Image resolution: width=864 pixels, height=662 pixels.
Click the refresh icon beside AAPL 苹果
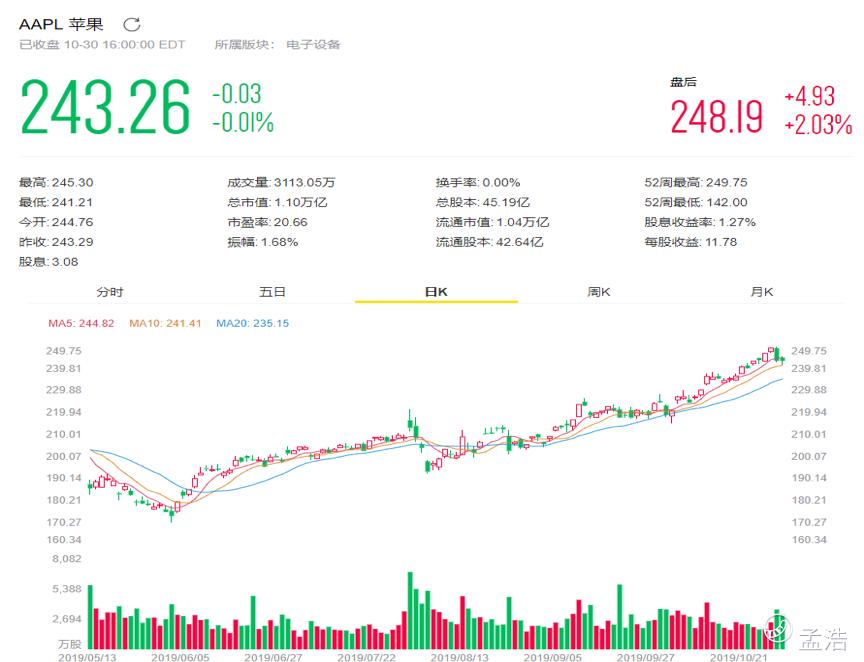coord(132,24)
